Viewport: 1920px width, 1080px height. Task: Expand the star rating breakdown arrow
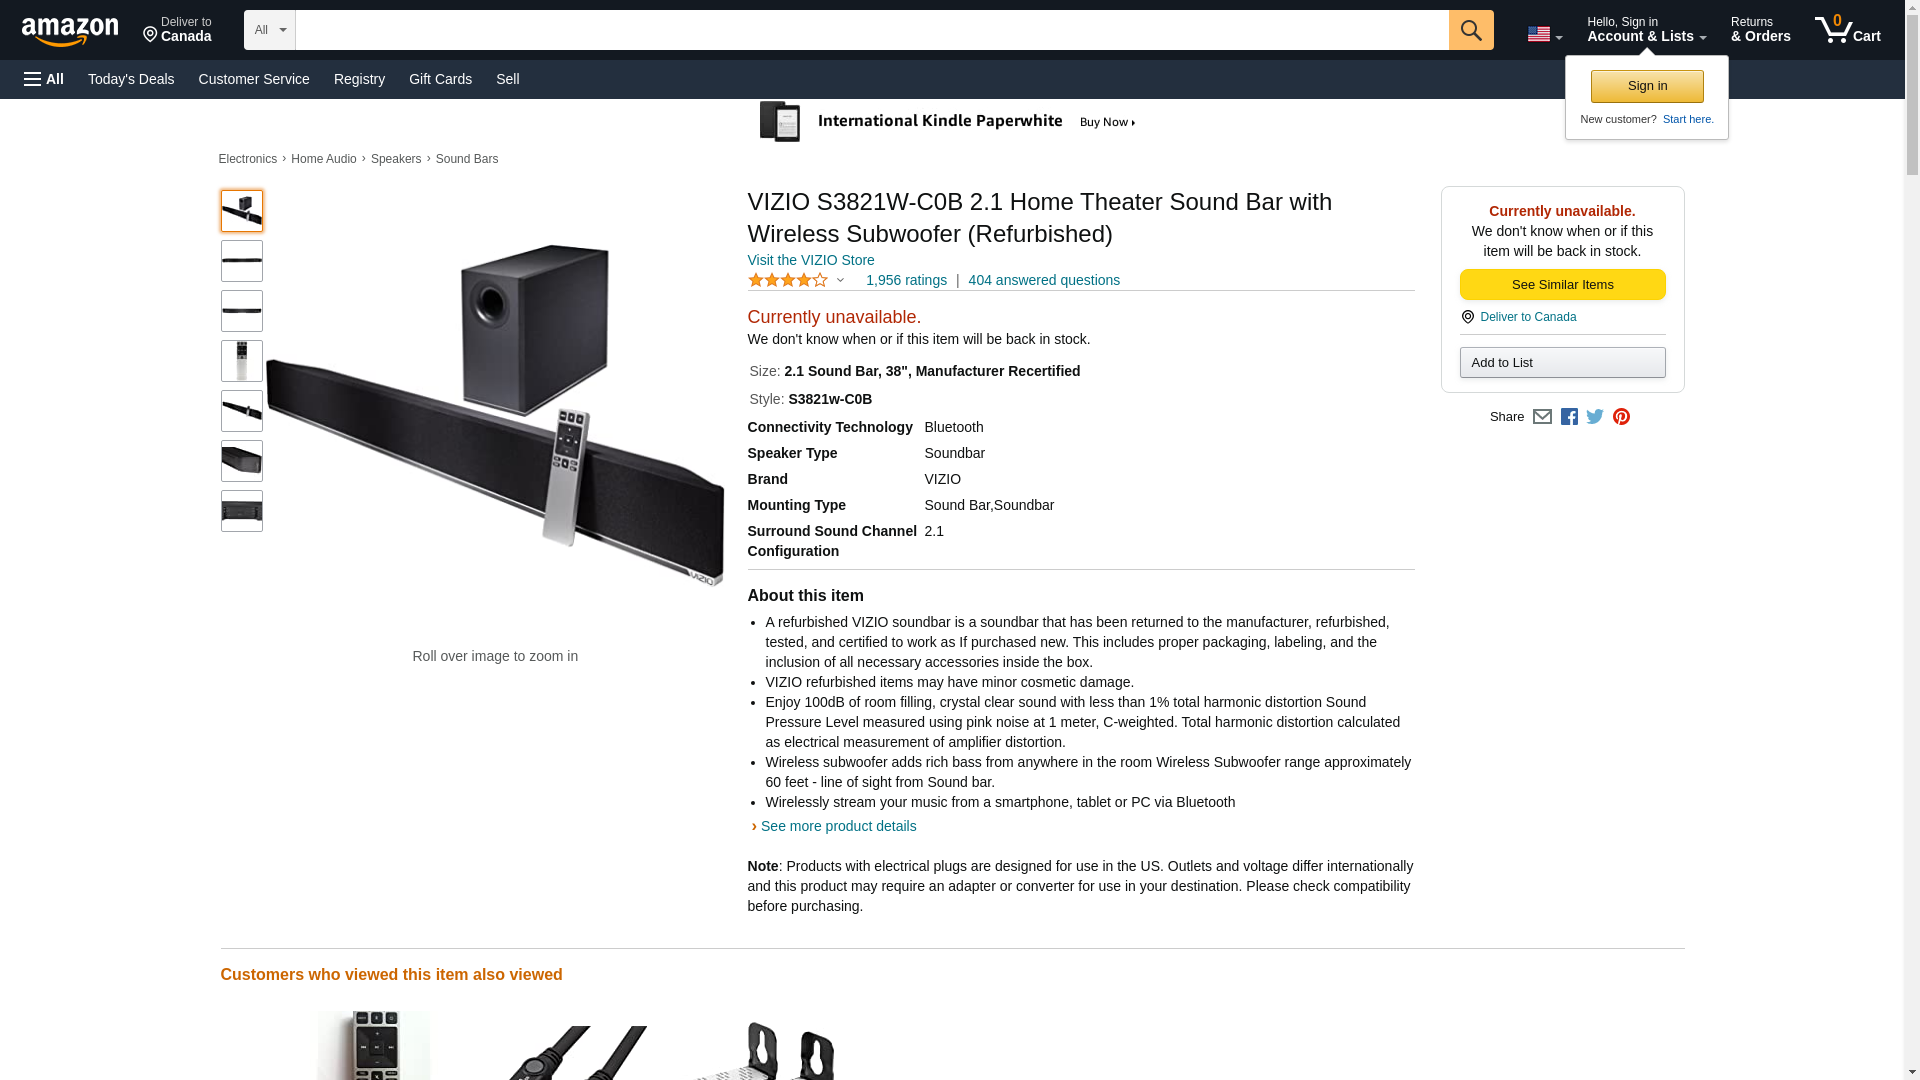pyautogui.click(x=840, y=281)
